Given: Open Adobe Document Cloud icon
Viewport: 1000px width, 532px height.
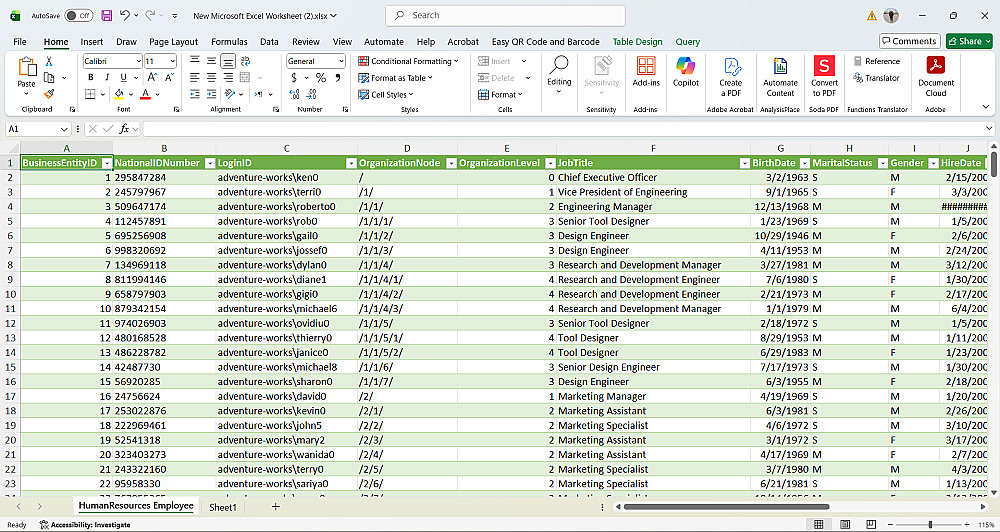Looking at the screenshot, I should pos(936,71).
